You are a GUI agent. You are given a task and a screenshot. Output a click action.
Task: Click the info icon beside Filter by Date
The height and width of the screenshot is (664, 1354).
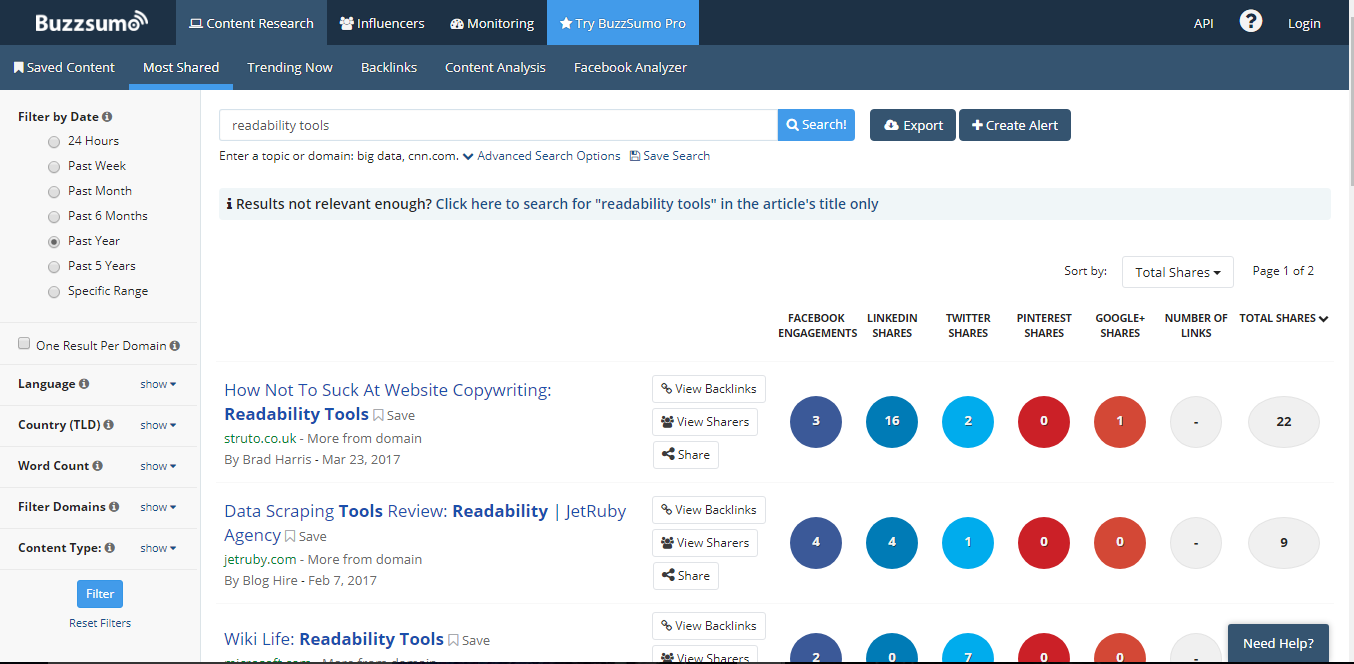pos(107,117)
